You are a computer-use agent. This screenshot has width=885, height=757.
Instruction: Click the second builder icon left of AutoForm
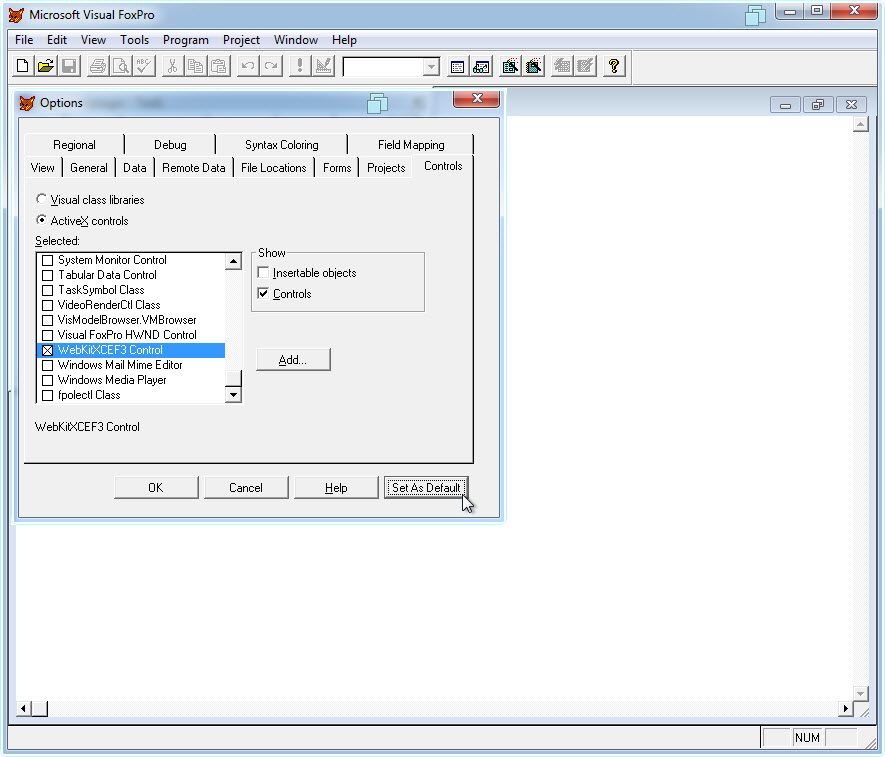[533, 67]
